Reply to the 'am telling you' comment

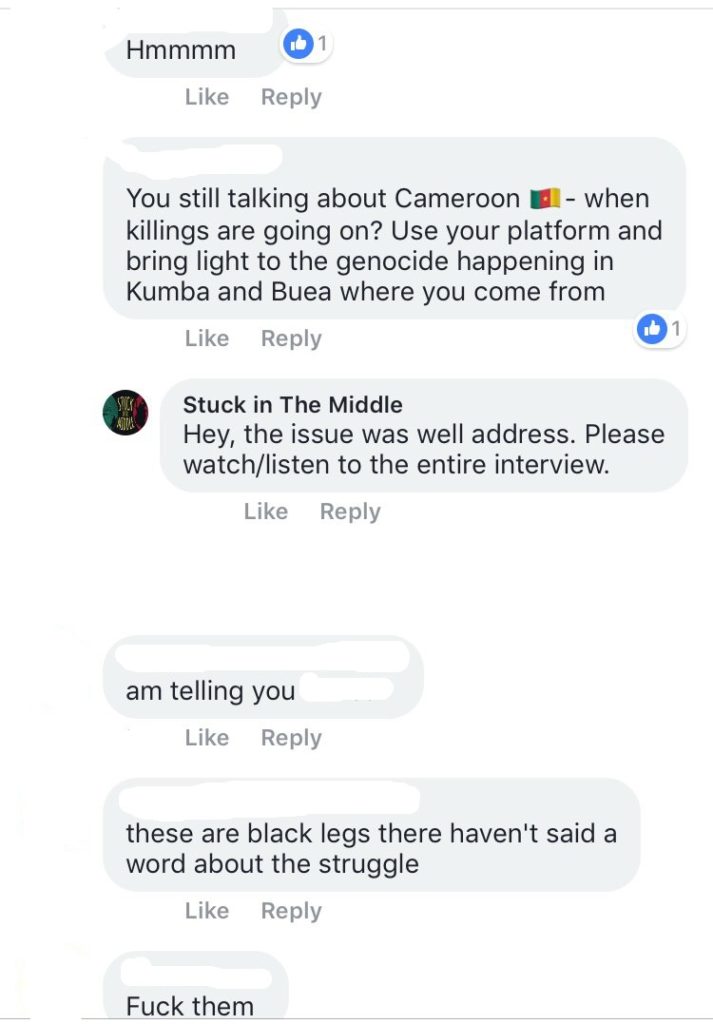[291, 737]
